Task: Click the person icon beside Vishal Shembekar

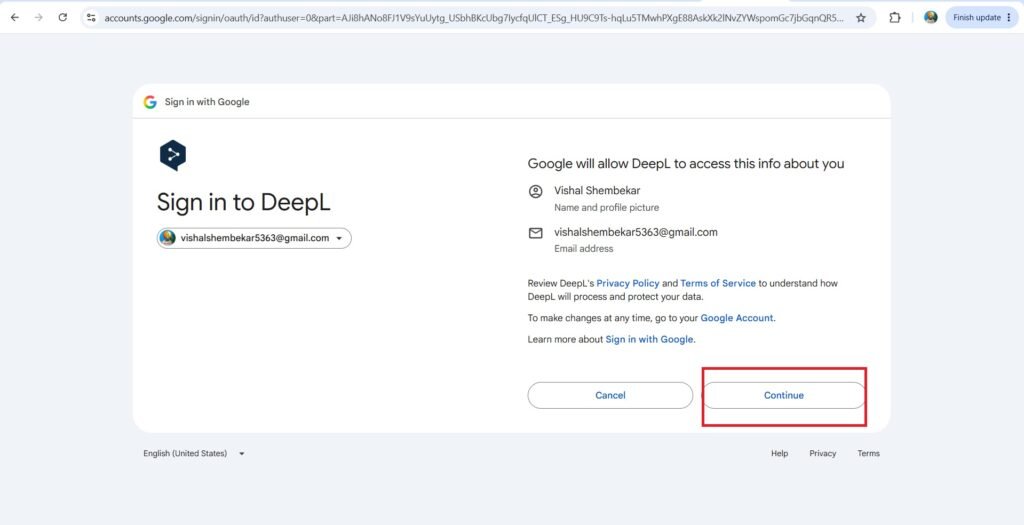Action: coord(536,191)
